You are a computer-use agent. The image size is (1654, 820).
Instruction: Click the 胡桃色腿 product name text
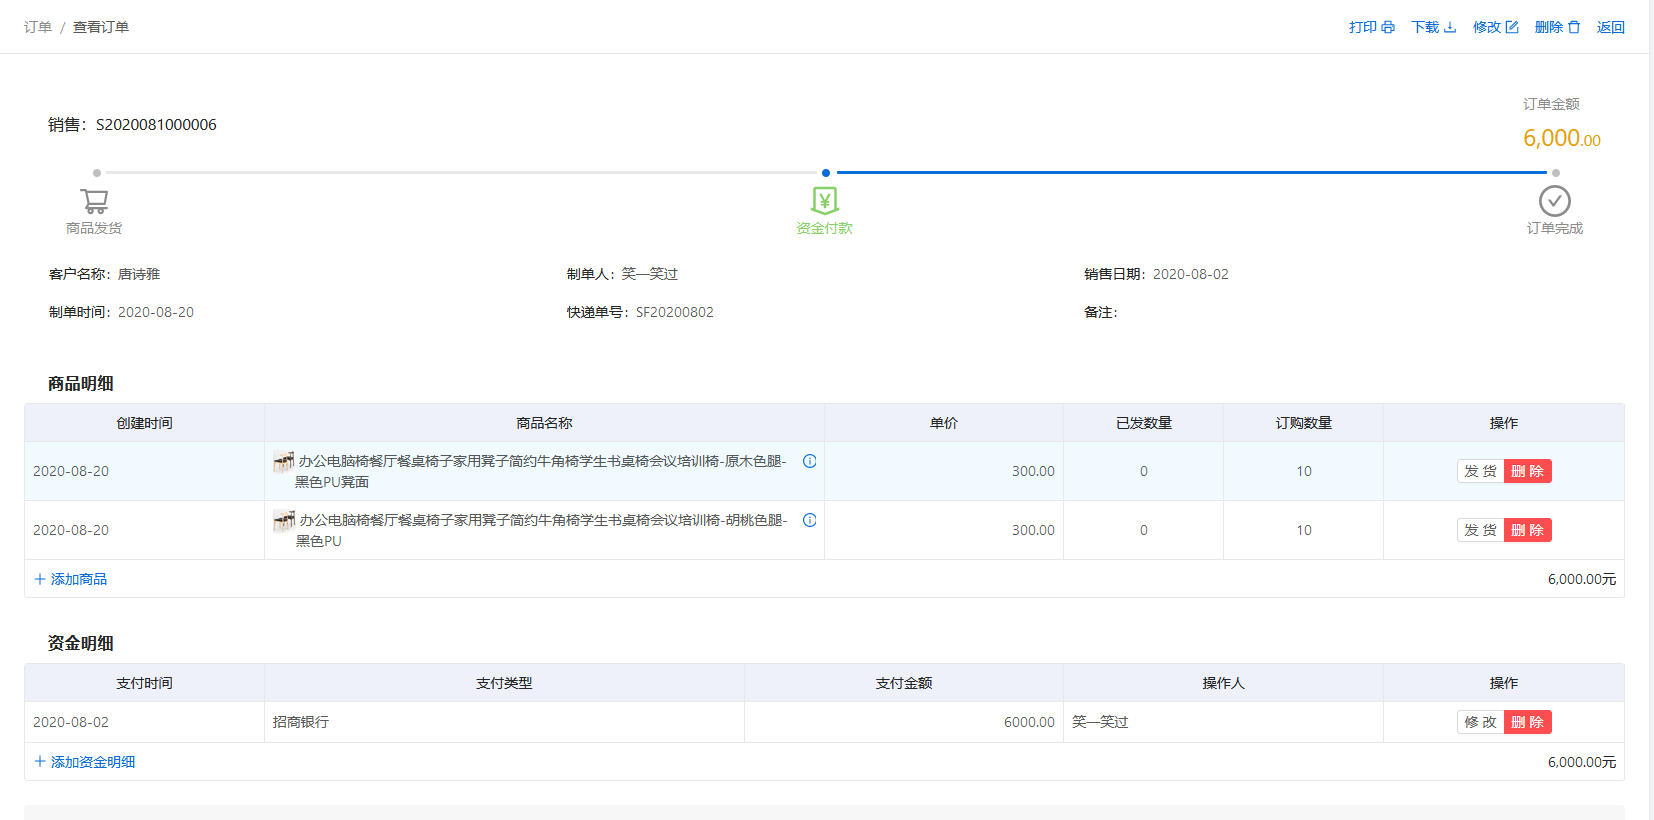(x=542, y=530)
